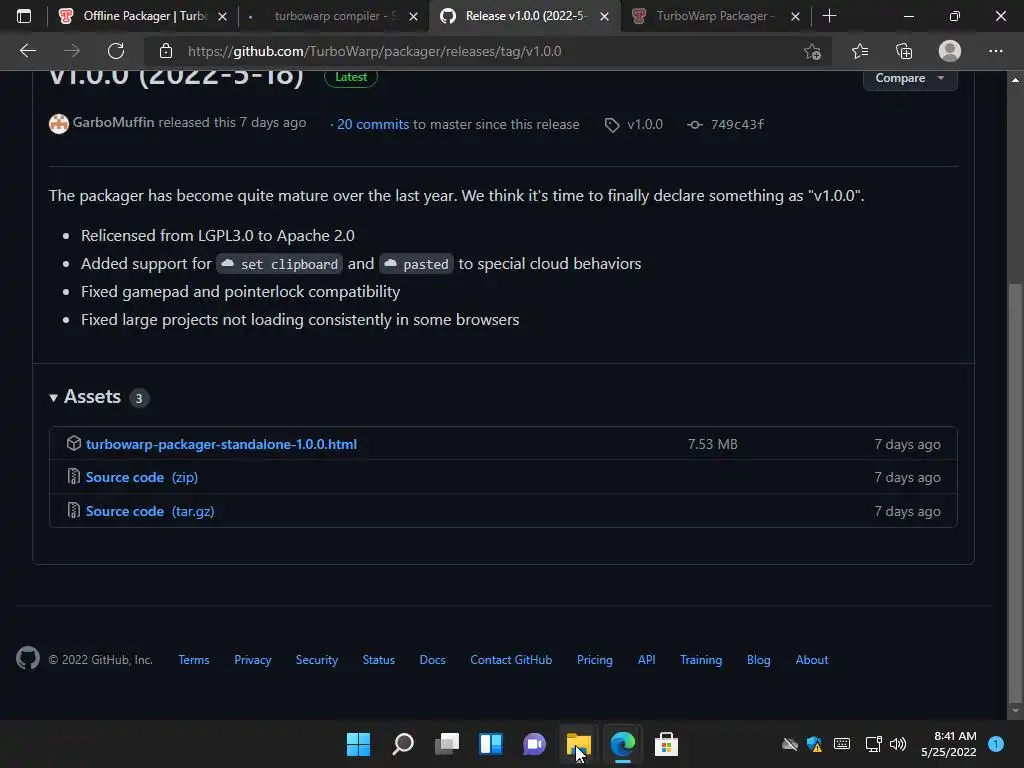1024x768 pixels.
Task: Open the Pricing footer link
Action: point(595,660)
